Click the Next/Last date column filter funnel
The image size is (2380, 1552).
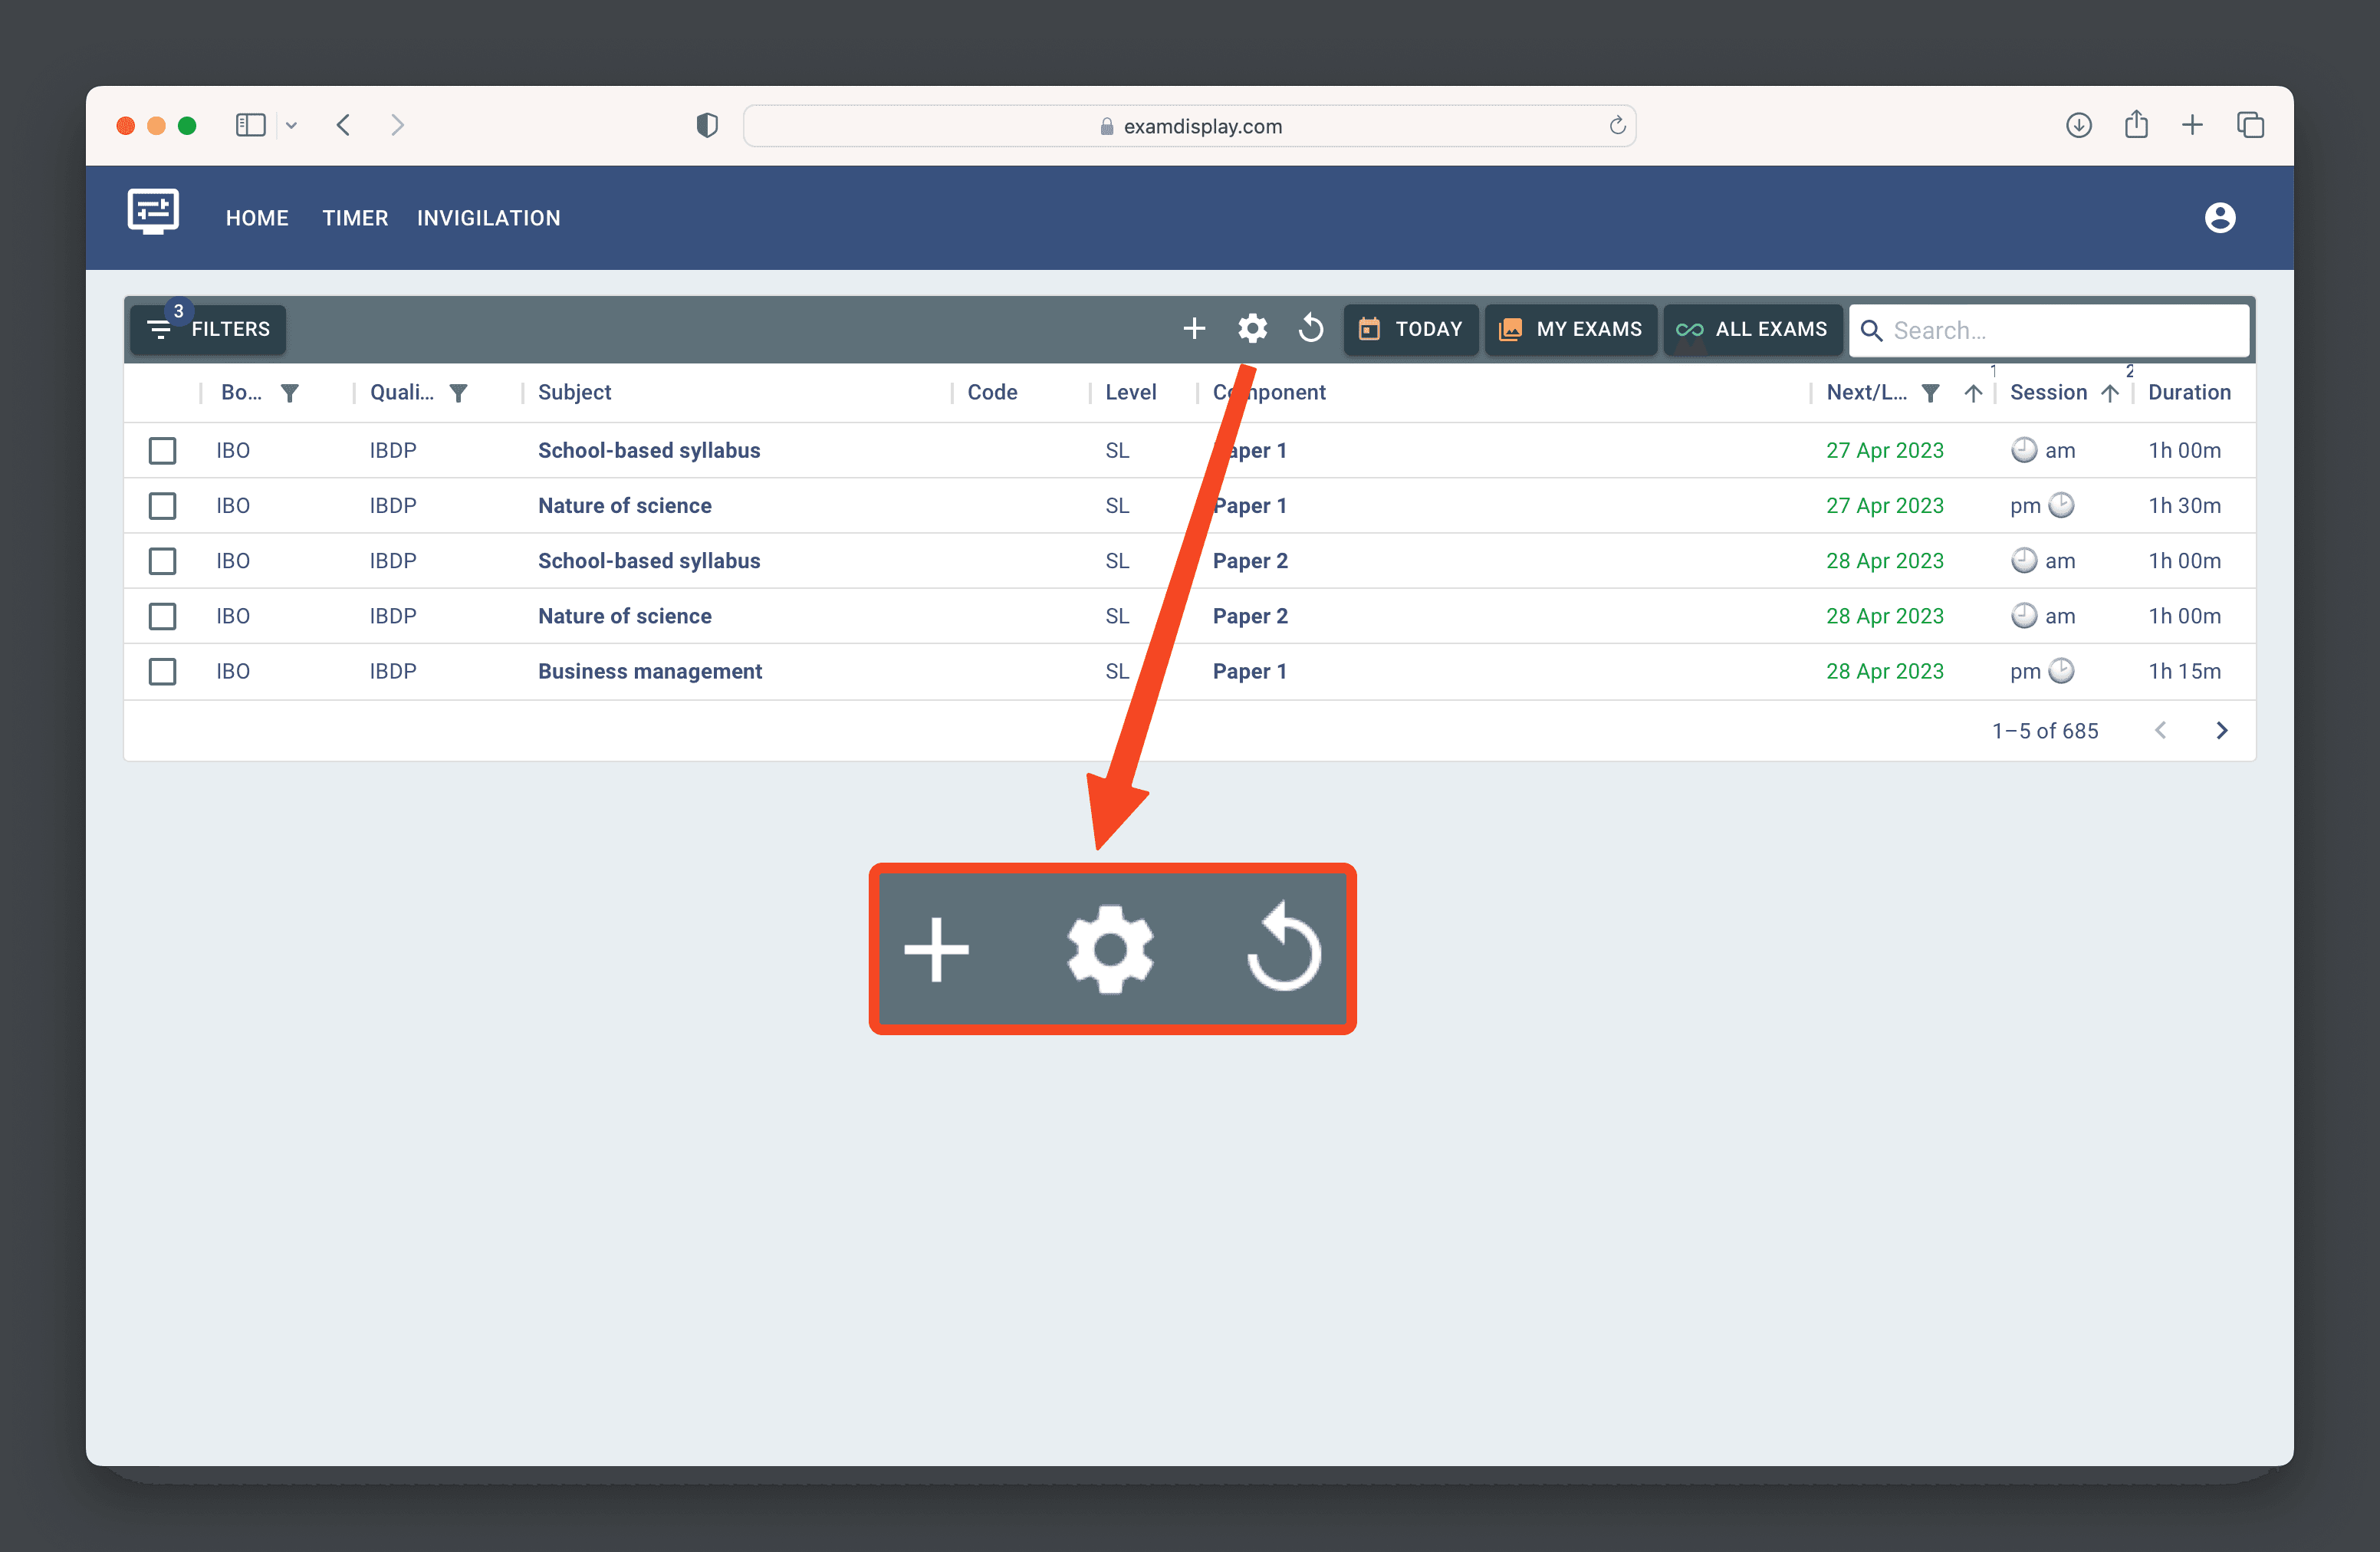pos(1930,393)
